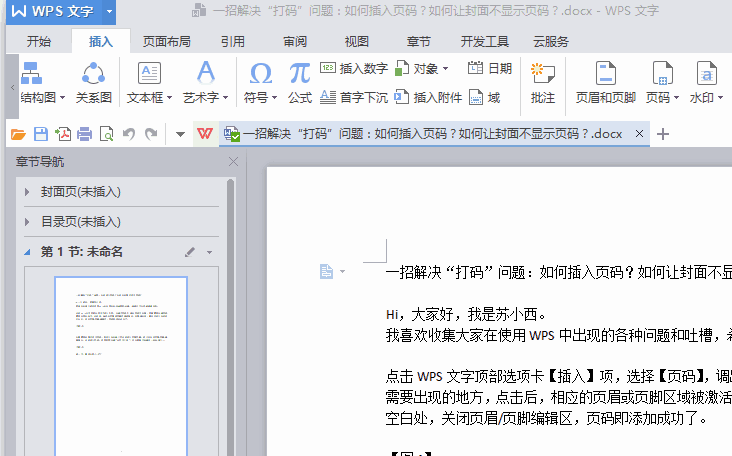
Task: Redo the last action
Action: pyautogui.click(x=151, y=134)
